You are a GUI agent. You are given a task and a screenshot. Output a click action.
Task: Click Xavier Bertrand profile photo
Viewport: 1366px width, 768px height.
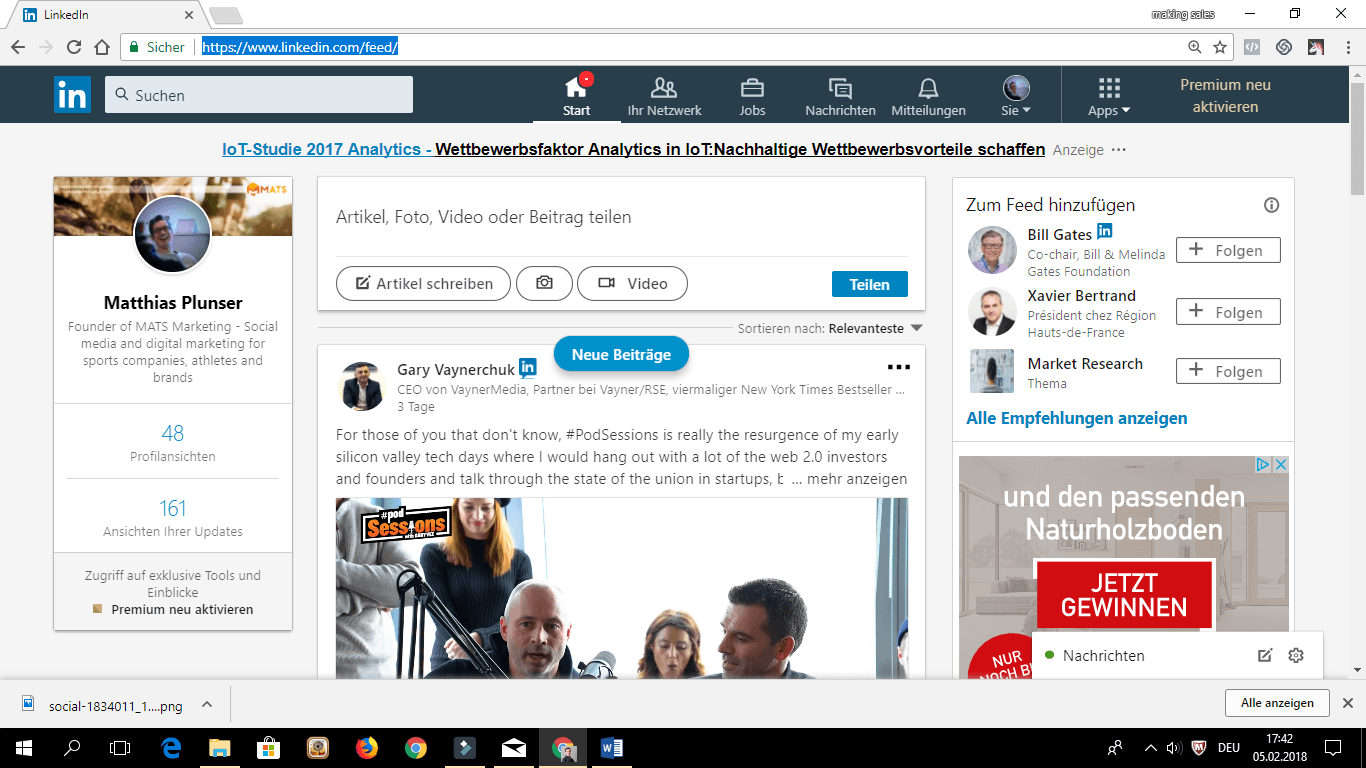click(x=992, y=312)
